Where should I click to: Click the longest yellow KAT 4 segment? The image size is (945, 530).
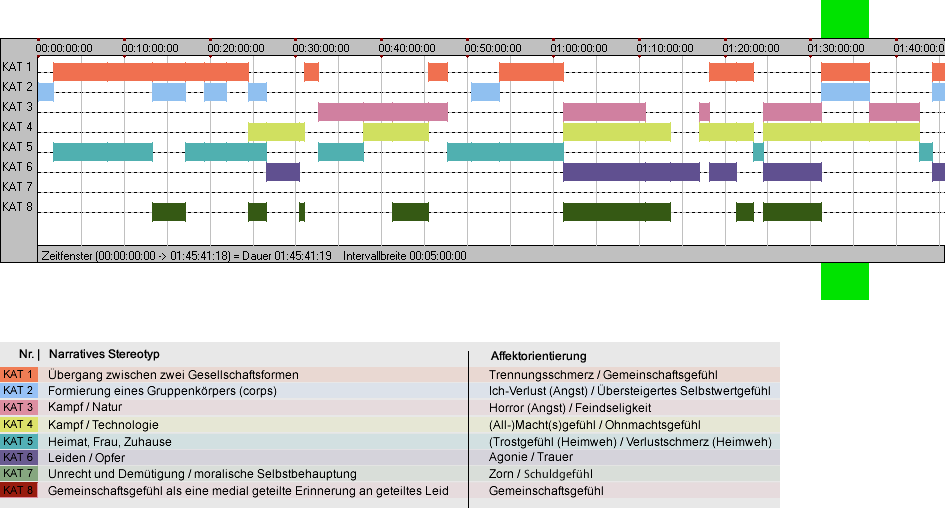click(x=841, y=131)
